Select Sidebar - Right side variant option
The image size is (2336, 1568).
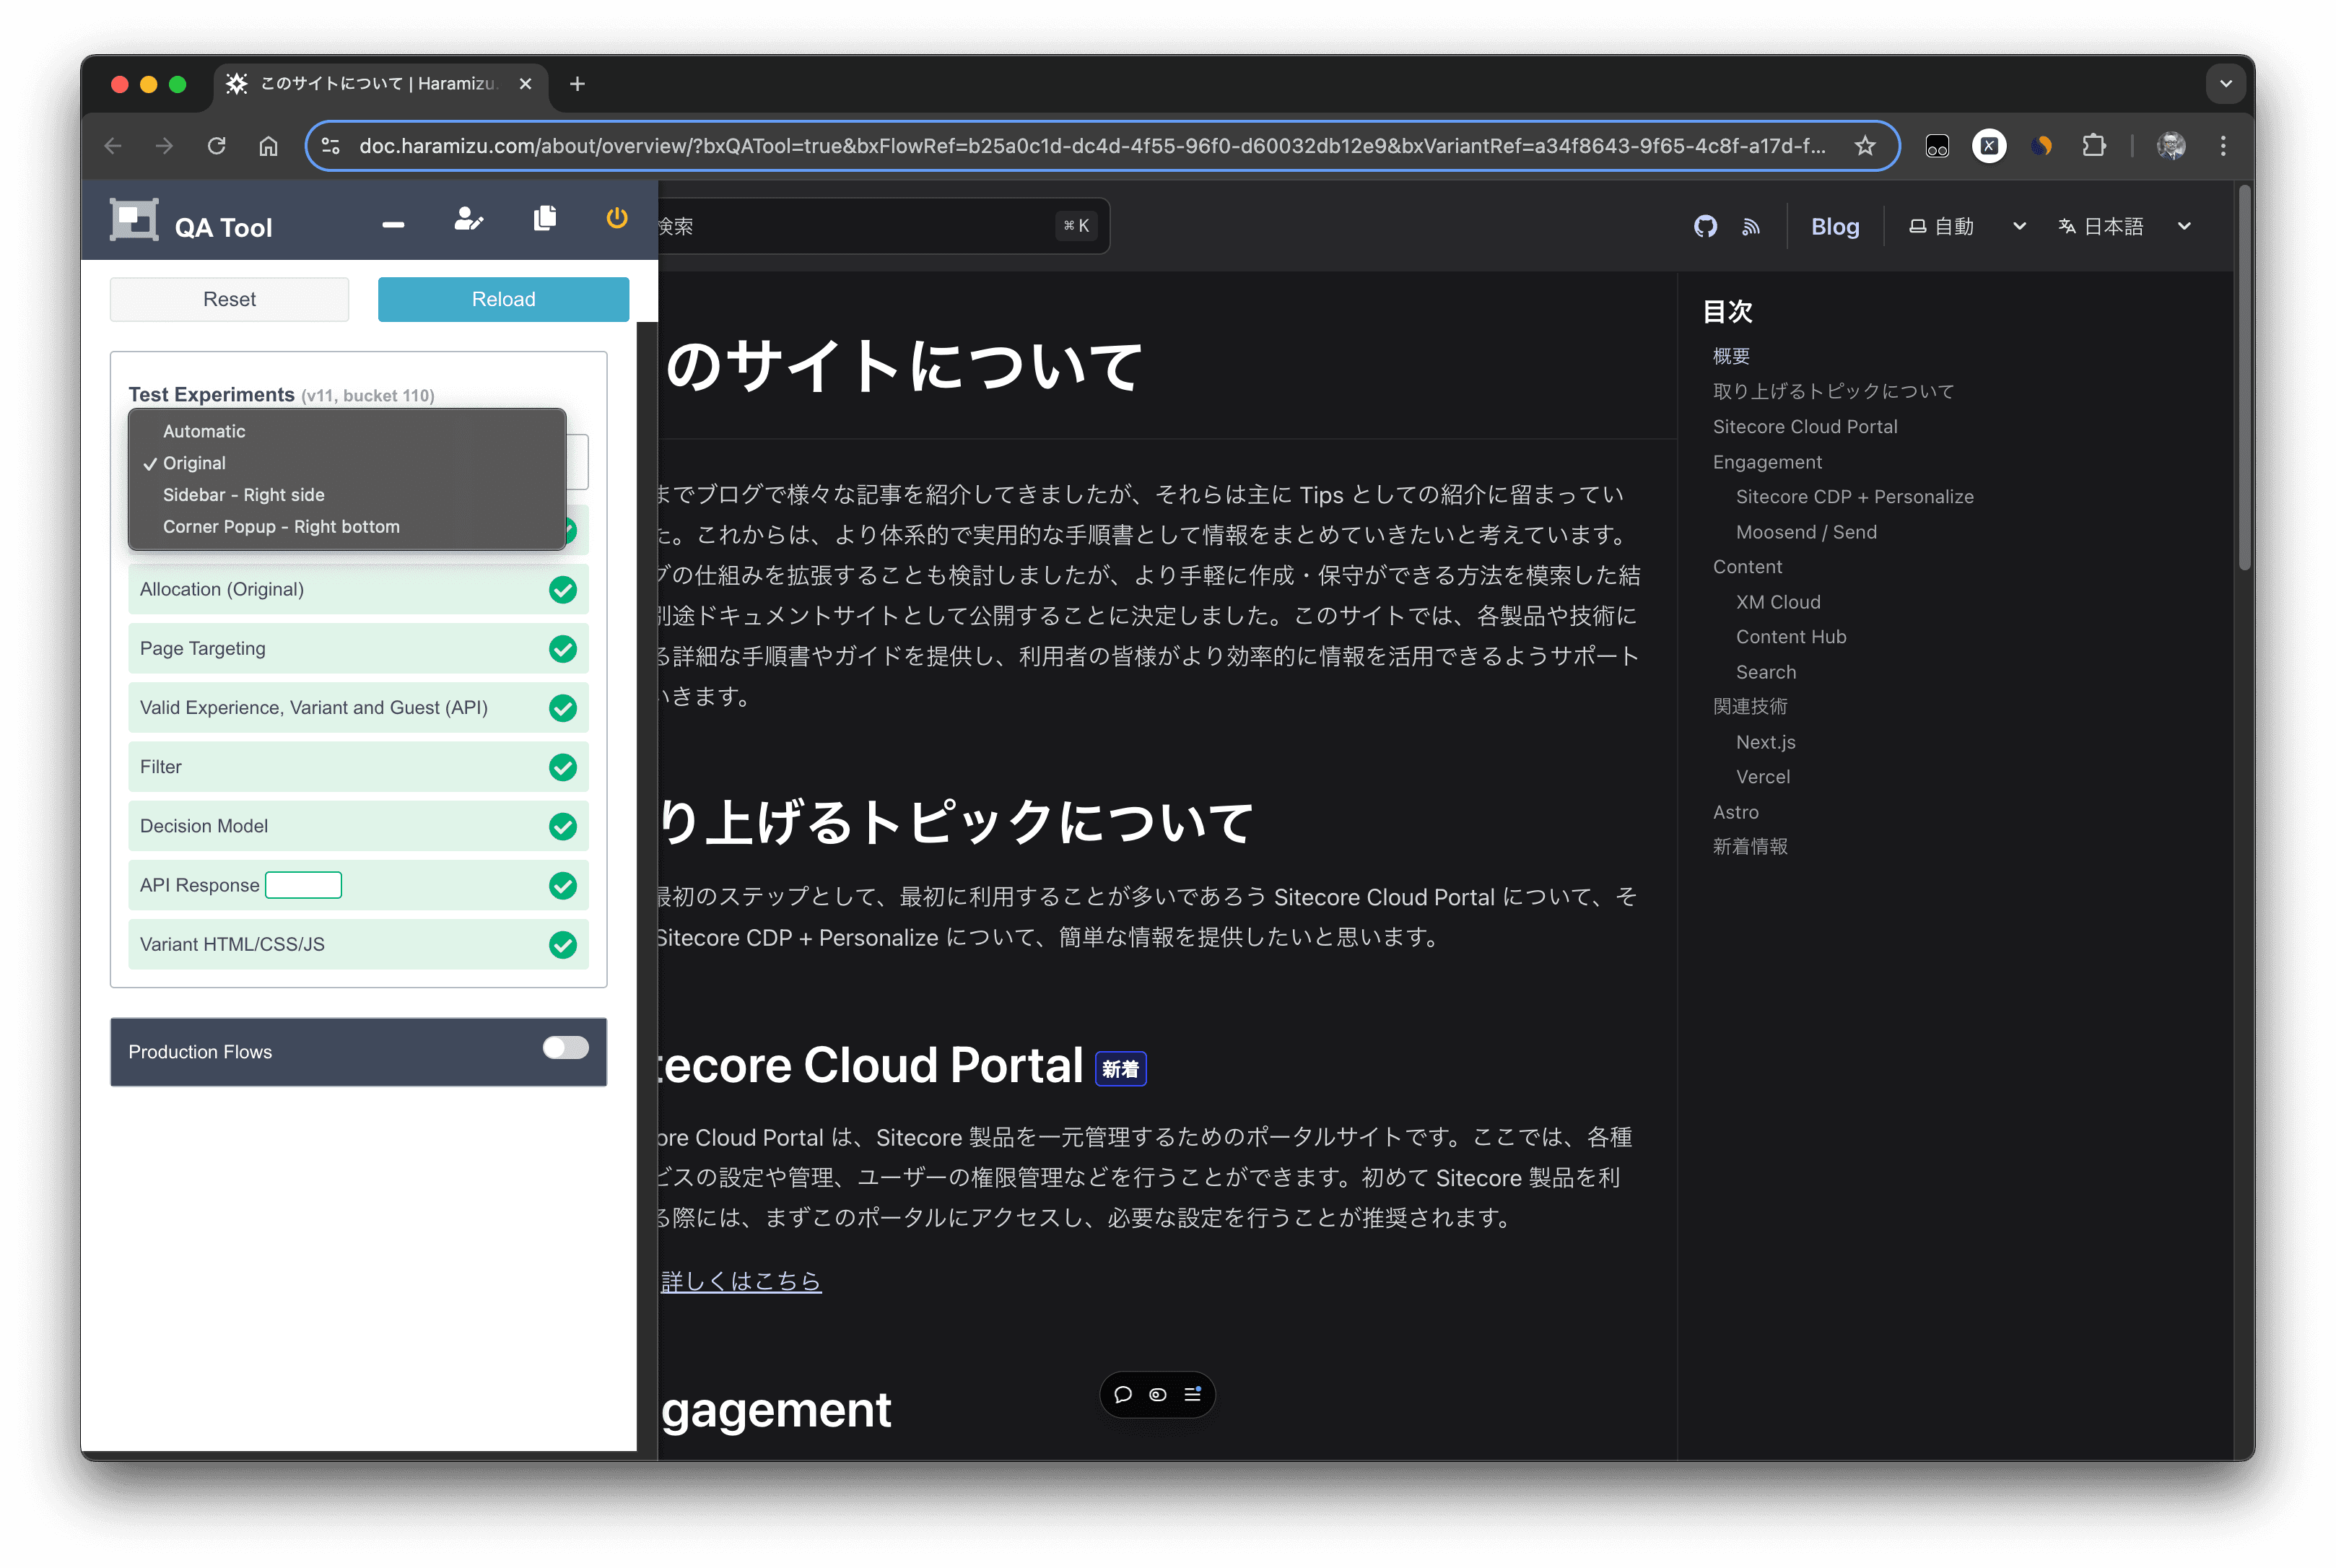point(243,495)
